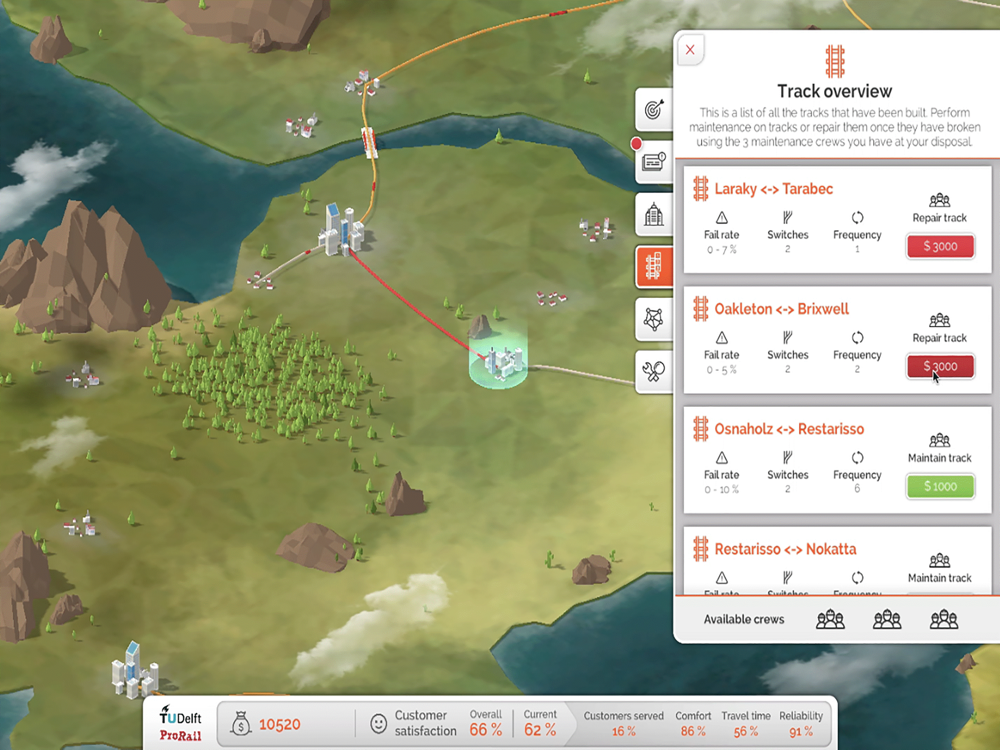
Task: Click the Fail rate 0 - 7 % value
Action: pyautogui.click(x=721, y=249)
